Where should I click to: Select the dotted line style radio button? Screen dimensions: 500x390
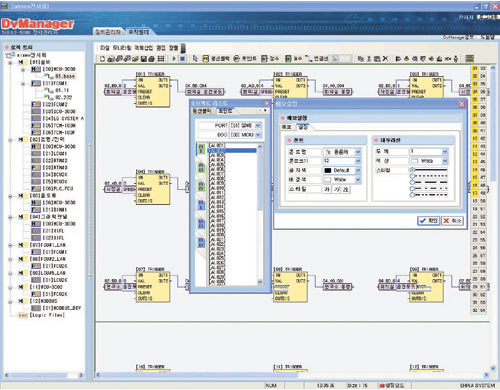pyautogui.click(x=413, y=176)
